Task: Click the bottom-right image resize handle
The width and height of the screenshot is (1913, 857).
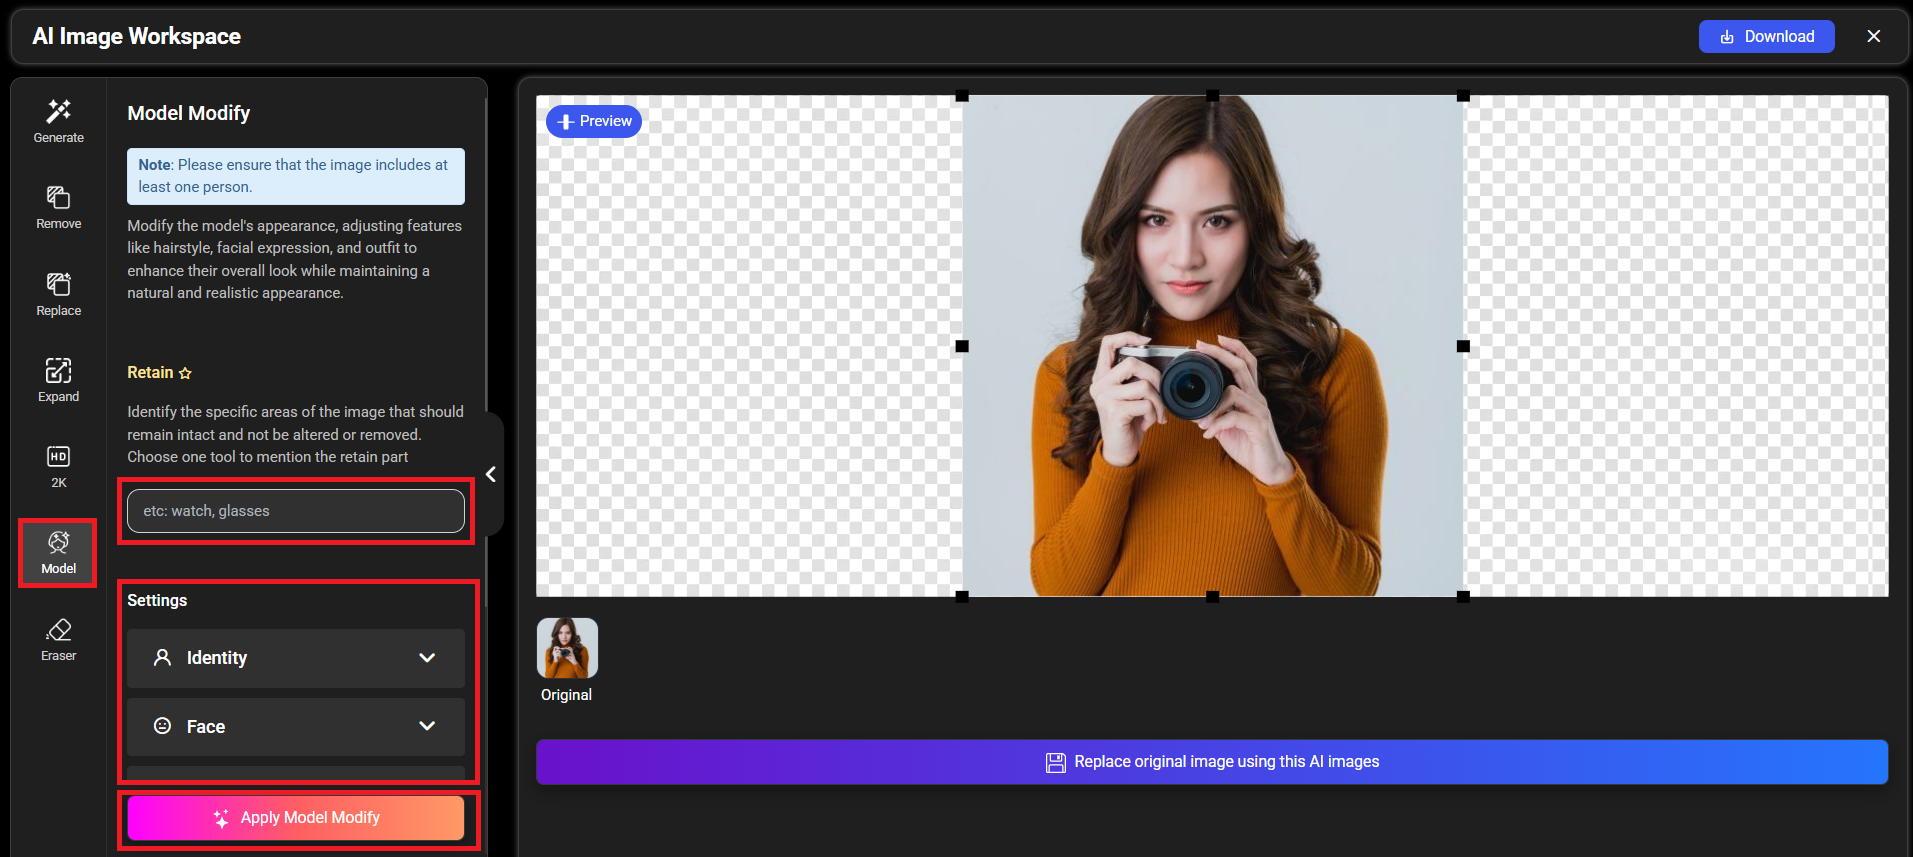Action: [x=1463, y=596]
